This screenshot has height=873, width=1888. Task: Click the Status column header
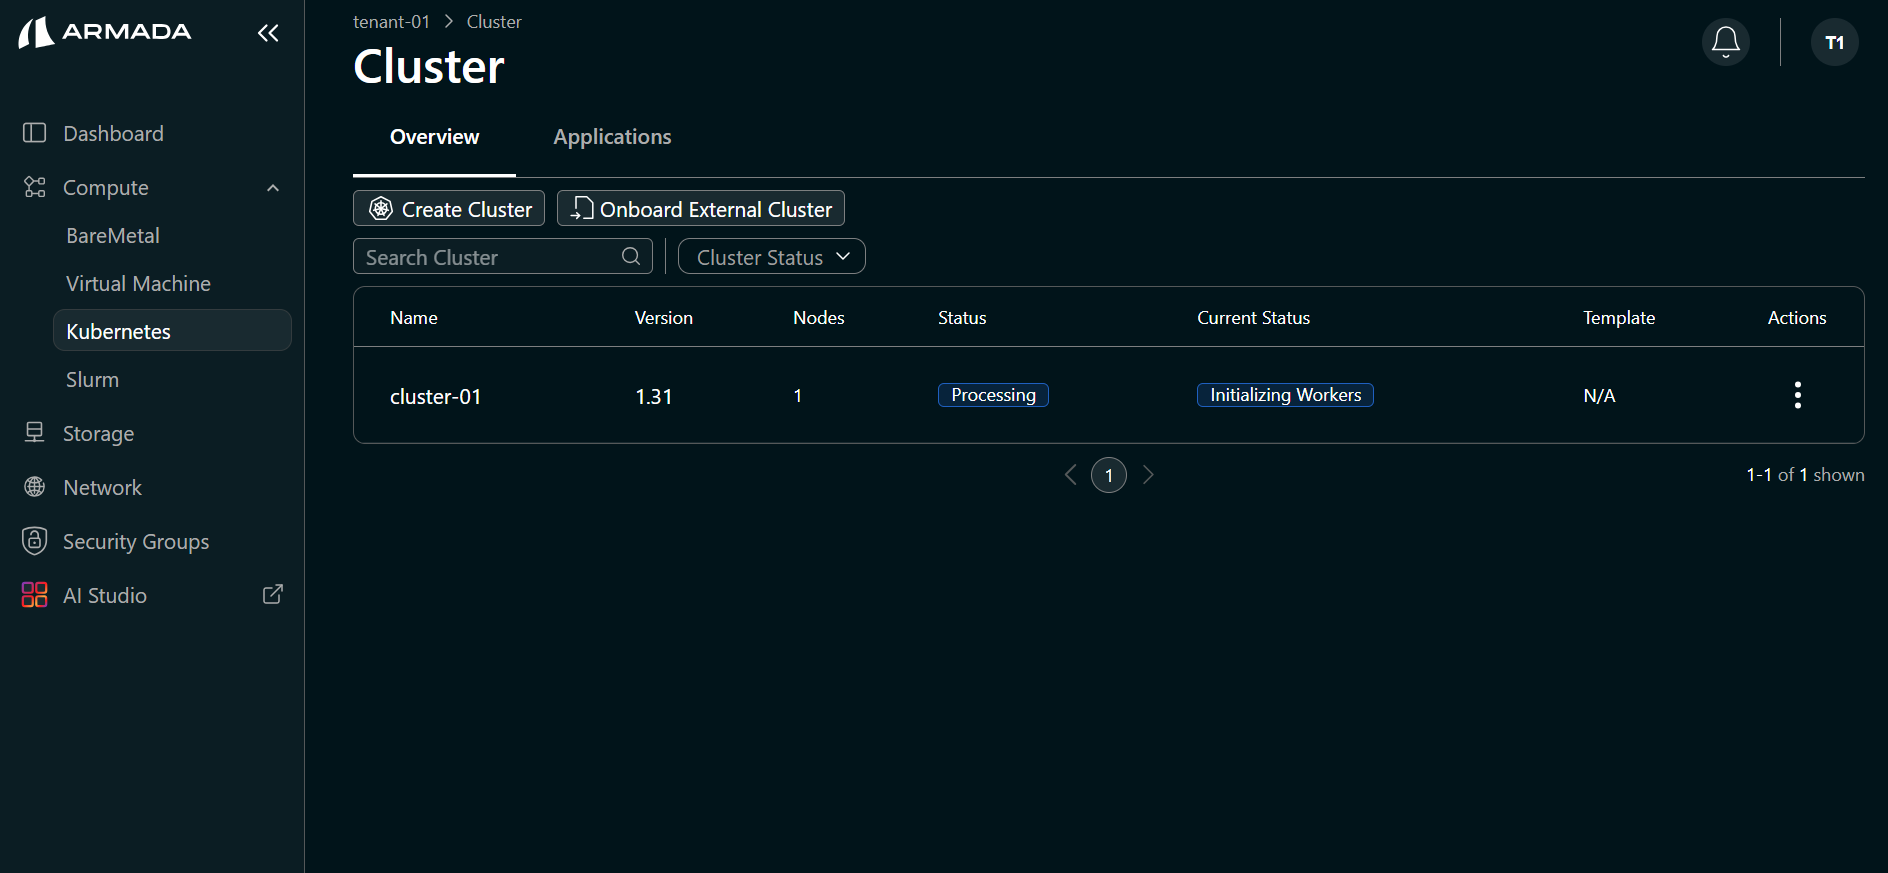tap(962, 317)
